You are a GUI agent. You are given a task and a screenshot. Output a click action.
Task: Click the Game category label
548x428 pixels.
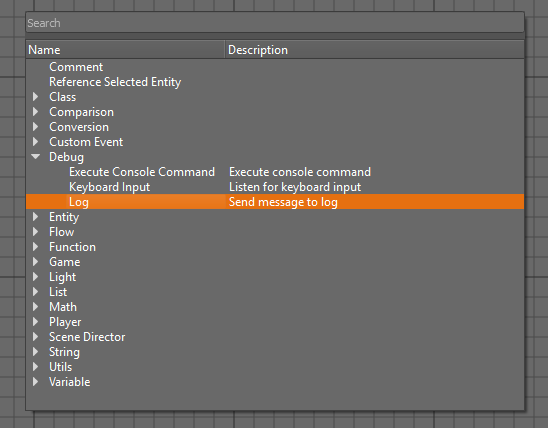[64, 262]
